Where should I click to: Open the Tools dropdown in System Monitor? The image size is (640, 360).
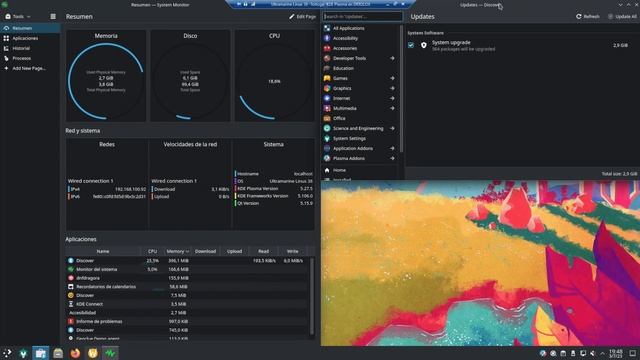18,17
